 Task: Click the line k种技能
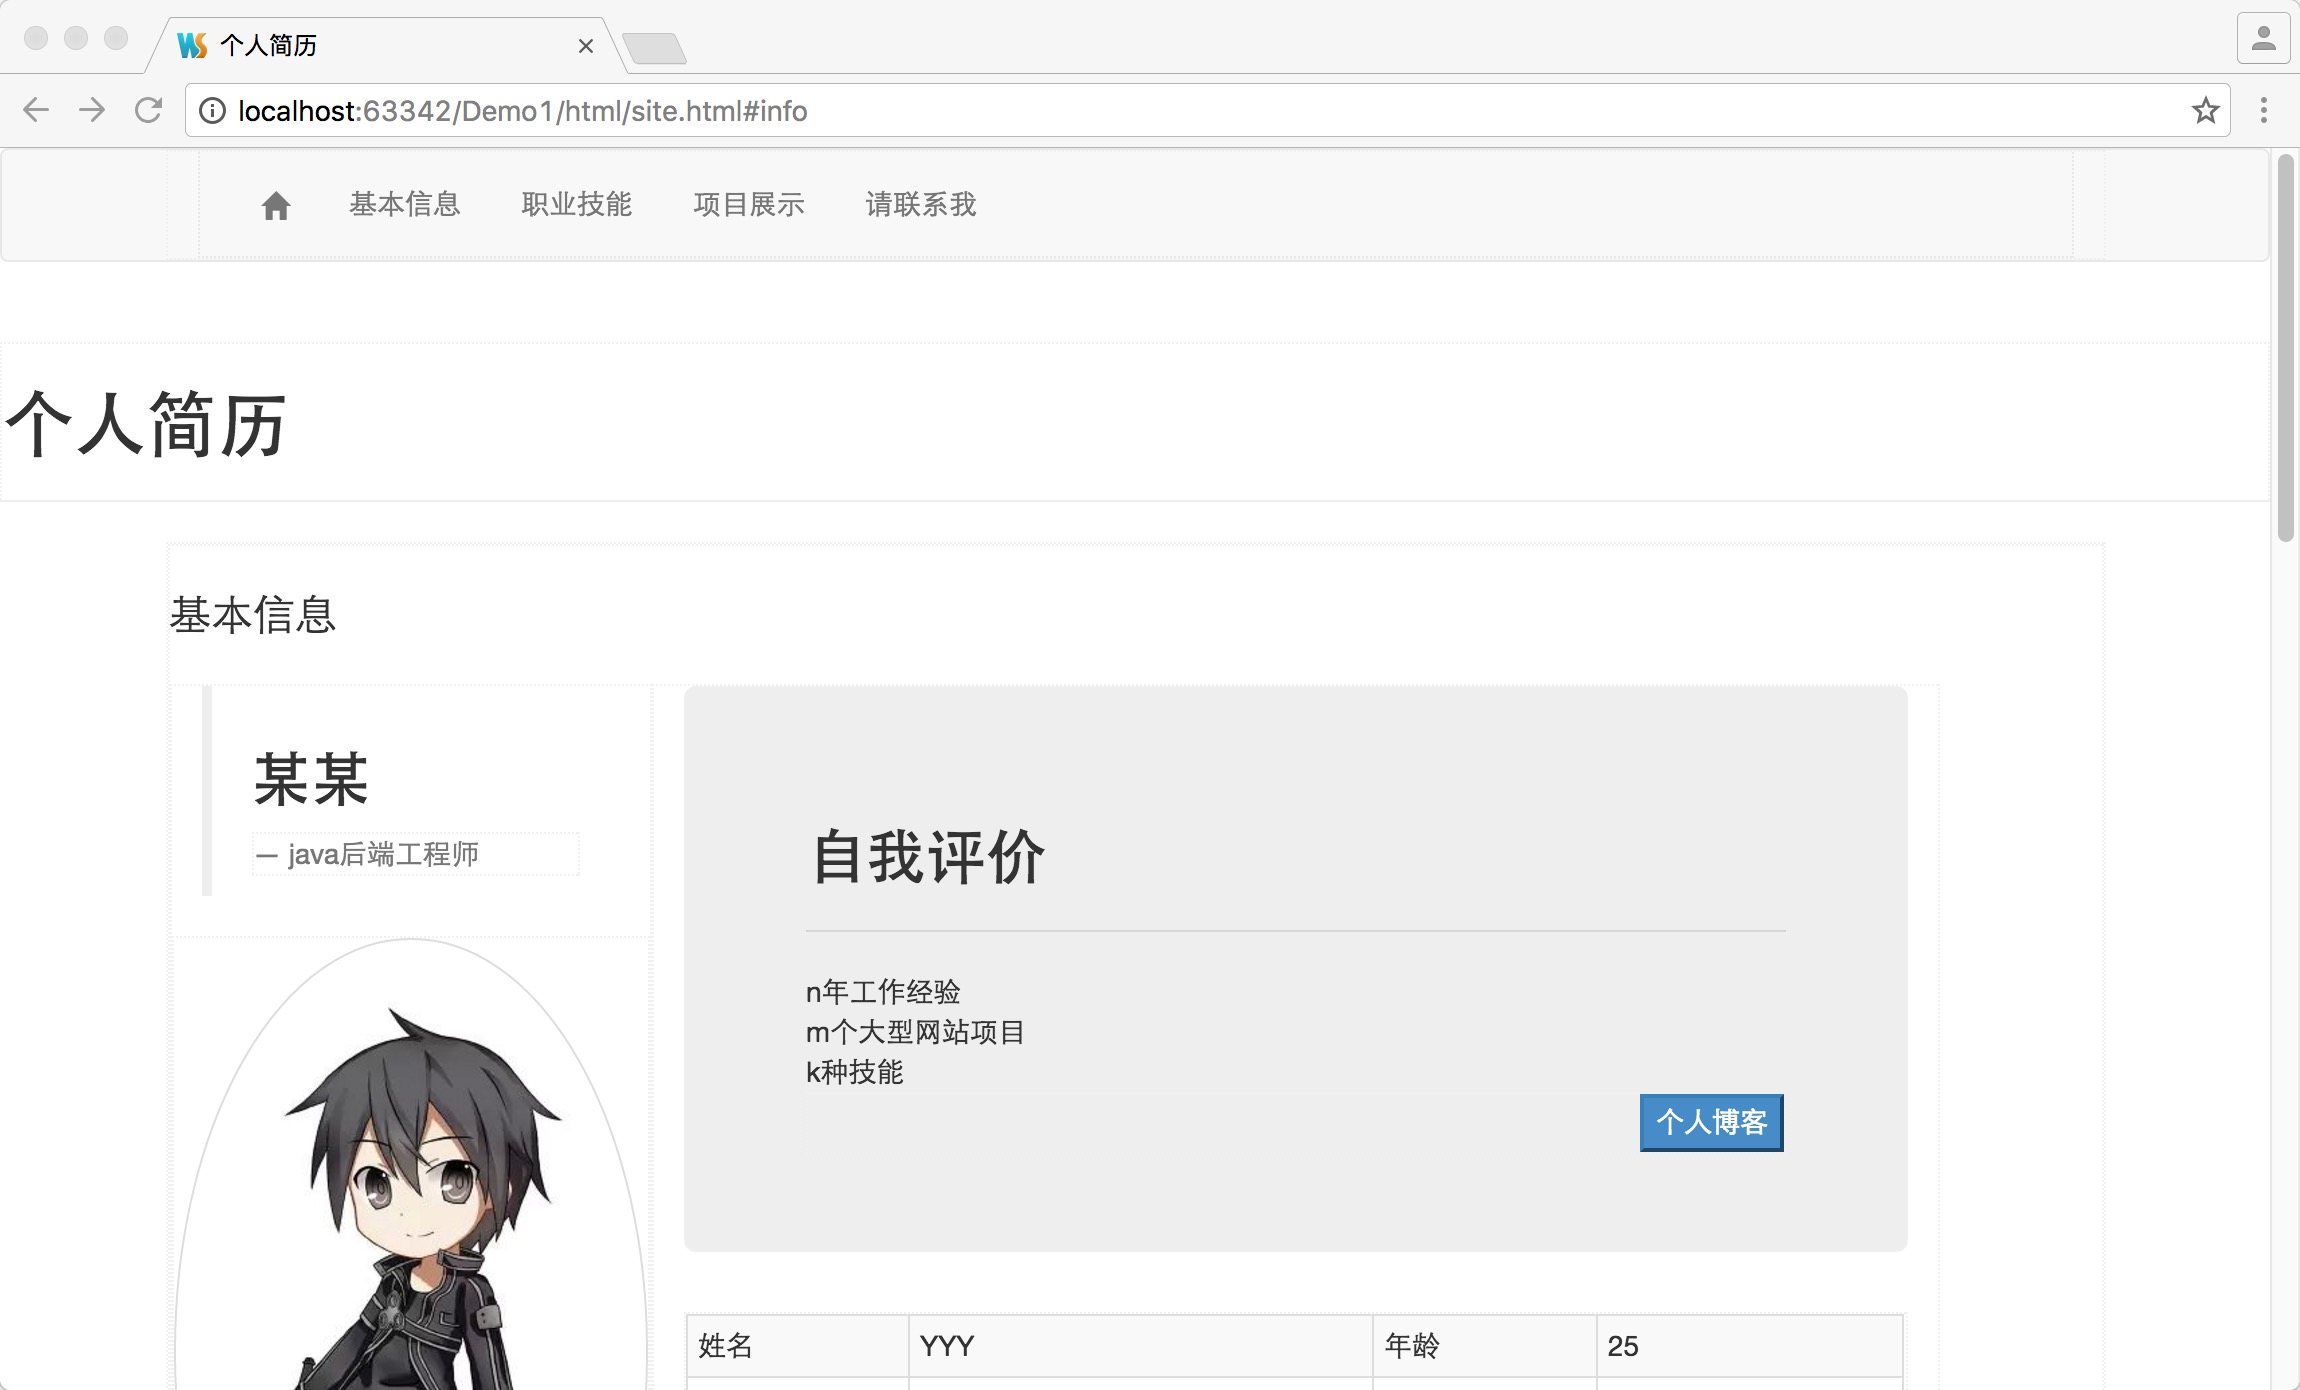[854, 1072]
